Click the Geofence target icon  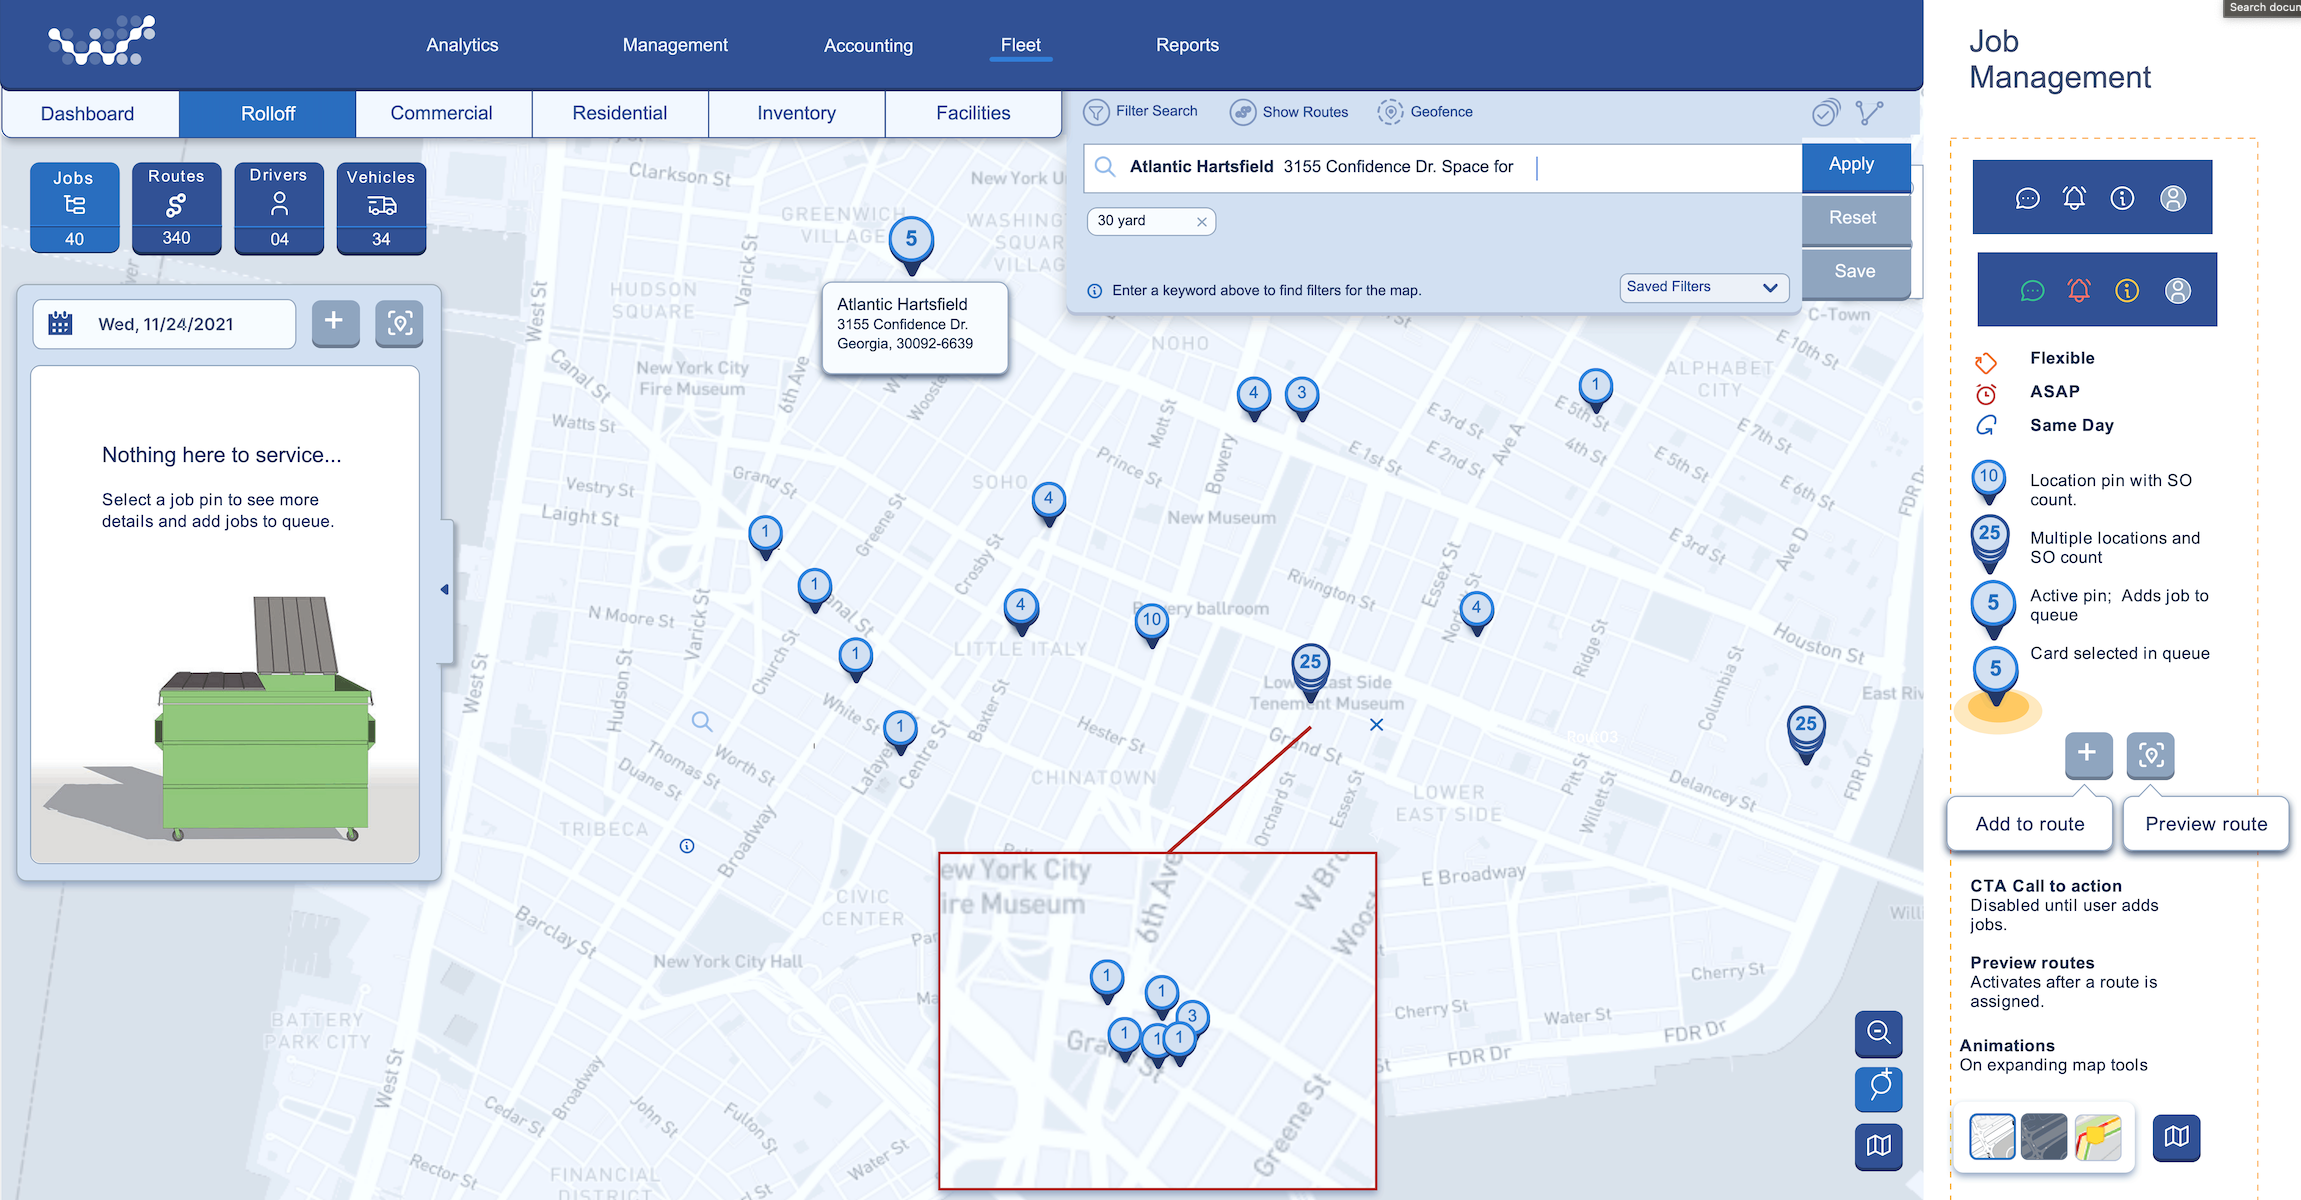(1390, 112)
